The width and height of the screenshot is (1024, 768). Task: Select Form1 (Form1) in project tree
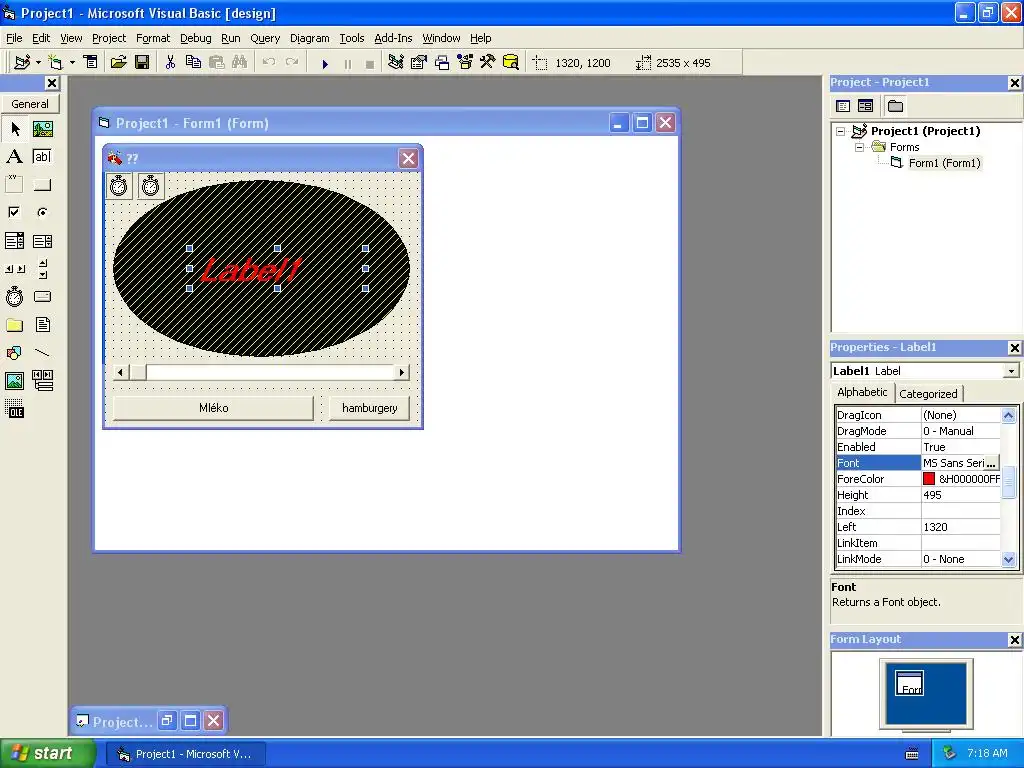[944, 163]
